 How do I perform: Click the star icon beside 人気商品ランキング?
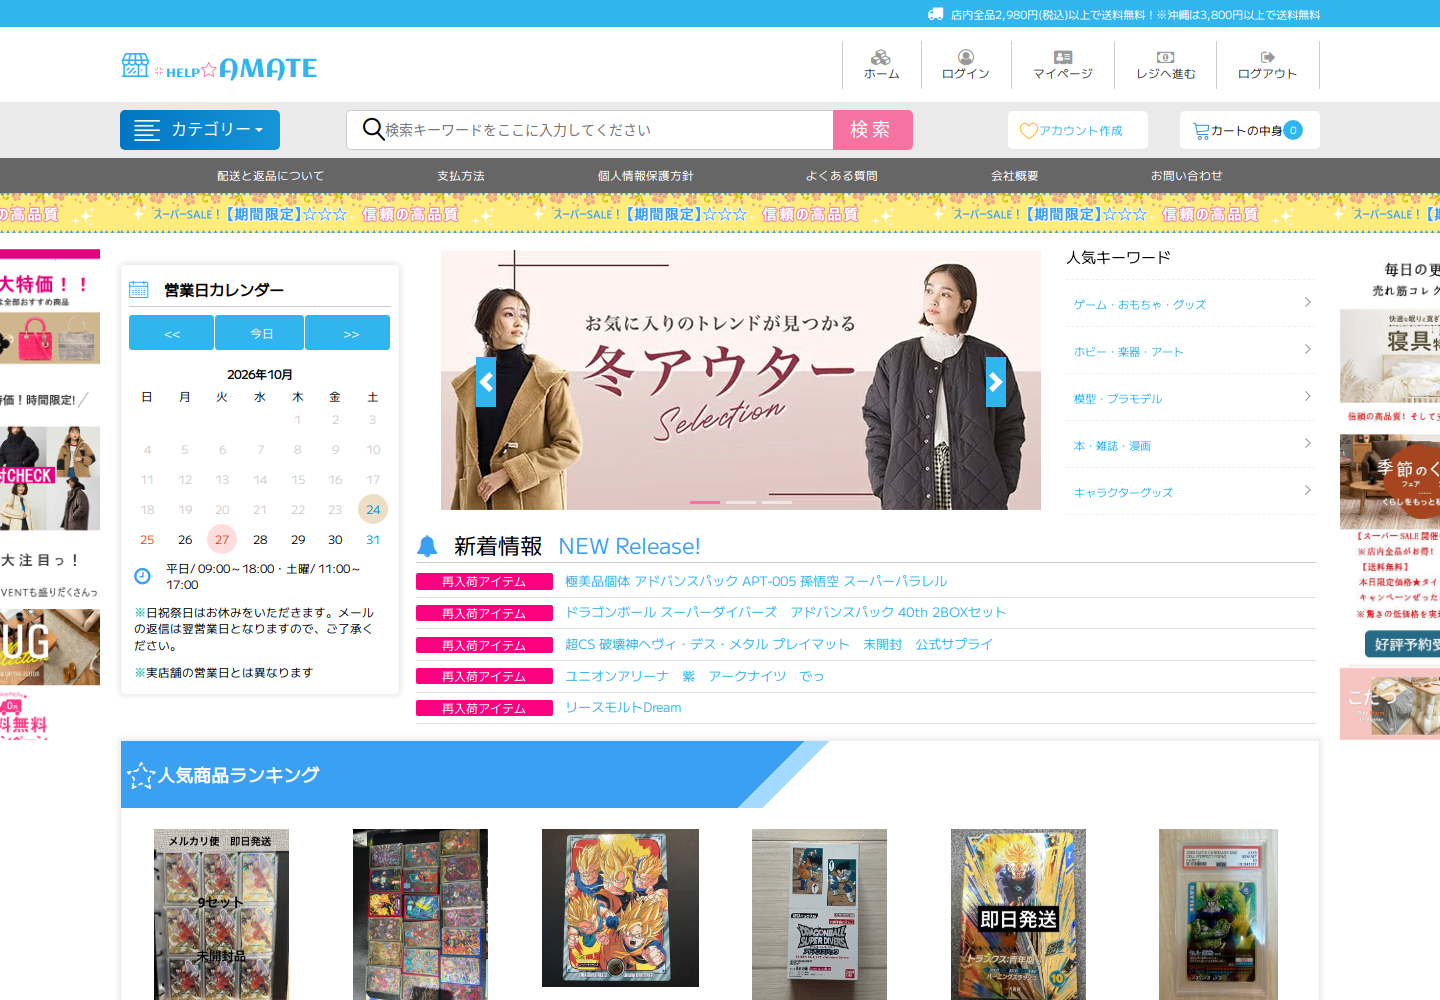(x=141, y=775)
